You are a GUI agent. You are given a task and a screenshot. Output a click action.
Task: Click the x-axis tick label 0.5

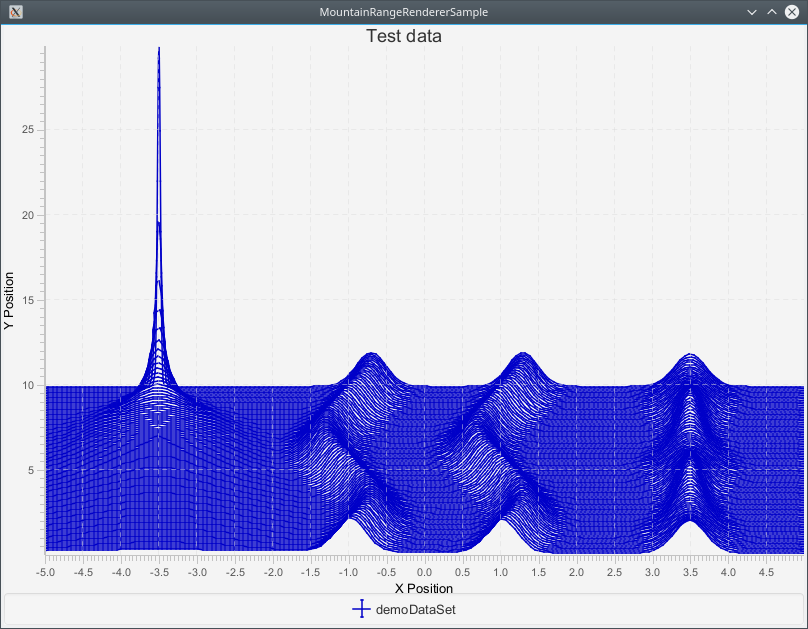click(x=463, y=572)
